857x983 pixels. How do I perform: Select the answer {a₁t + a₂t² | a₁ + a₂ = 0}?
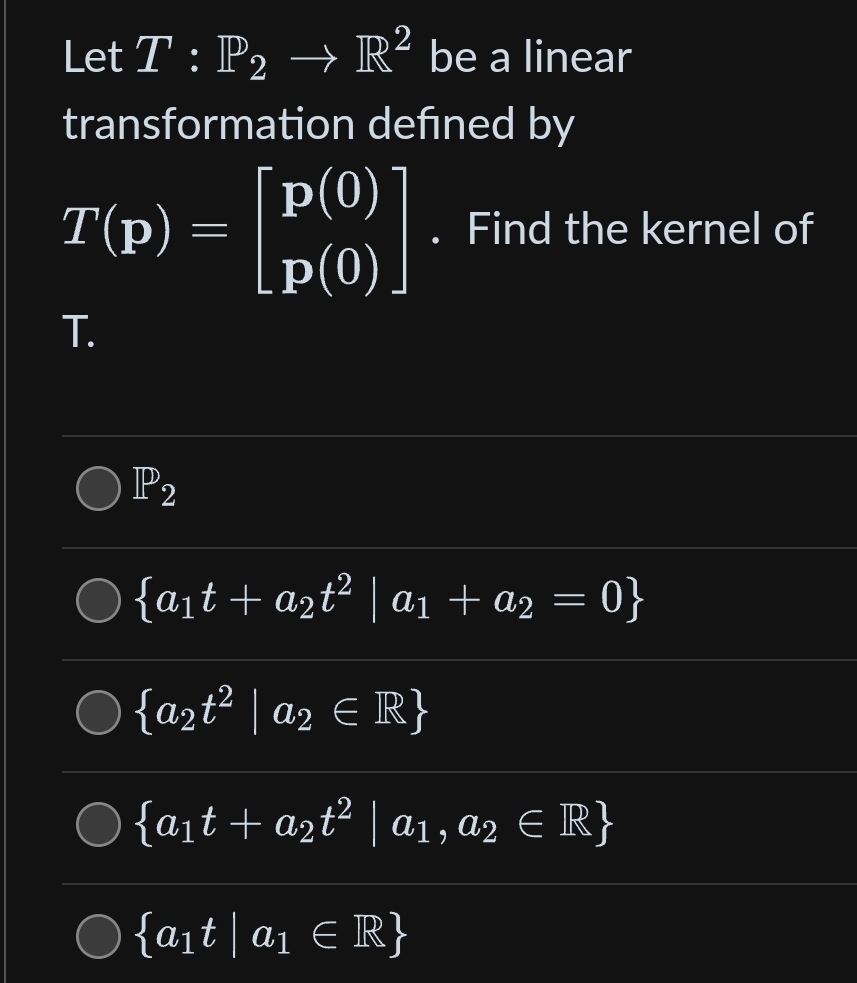coord(96,600)
